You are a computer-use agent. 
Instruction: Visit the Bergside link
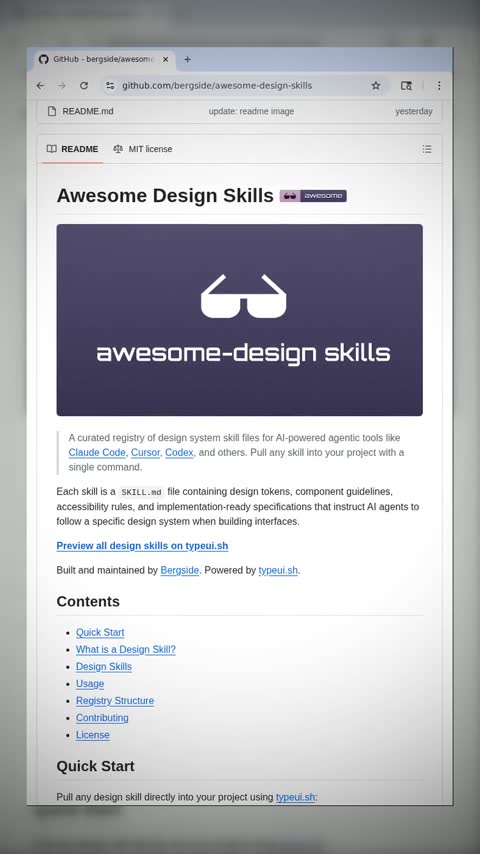point(180,570)
